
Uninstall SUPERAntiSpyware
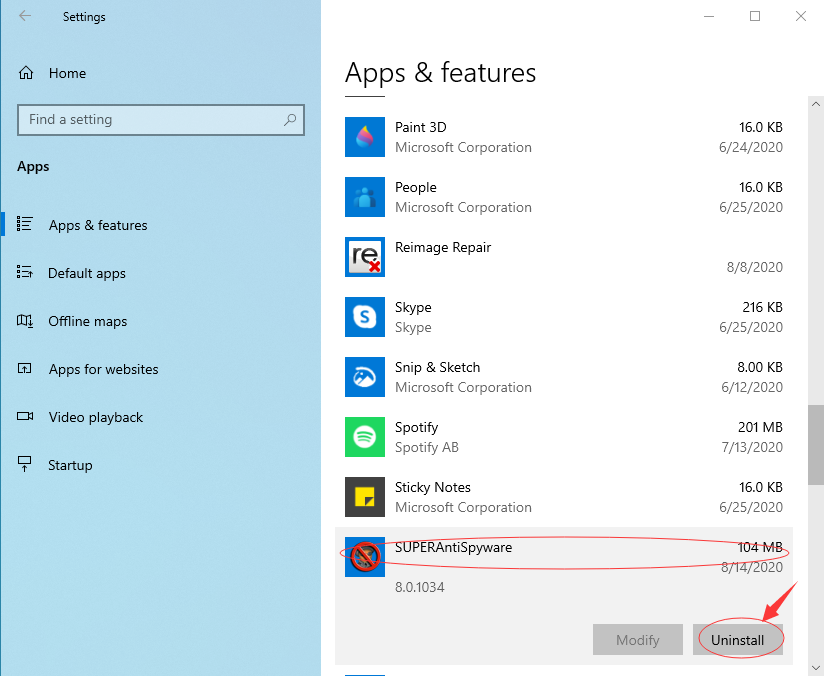click(738, 640)
